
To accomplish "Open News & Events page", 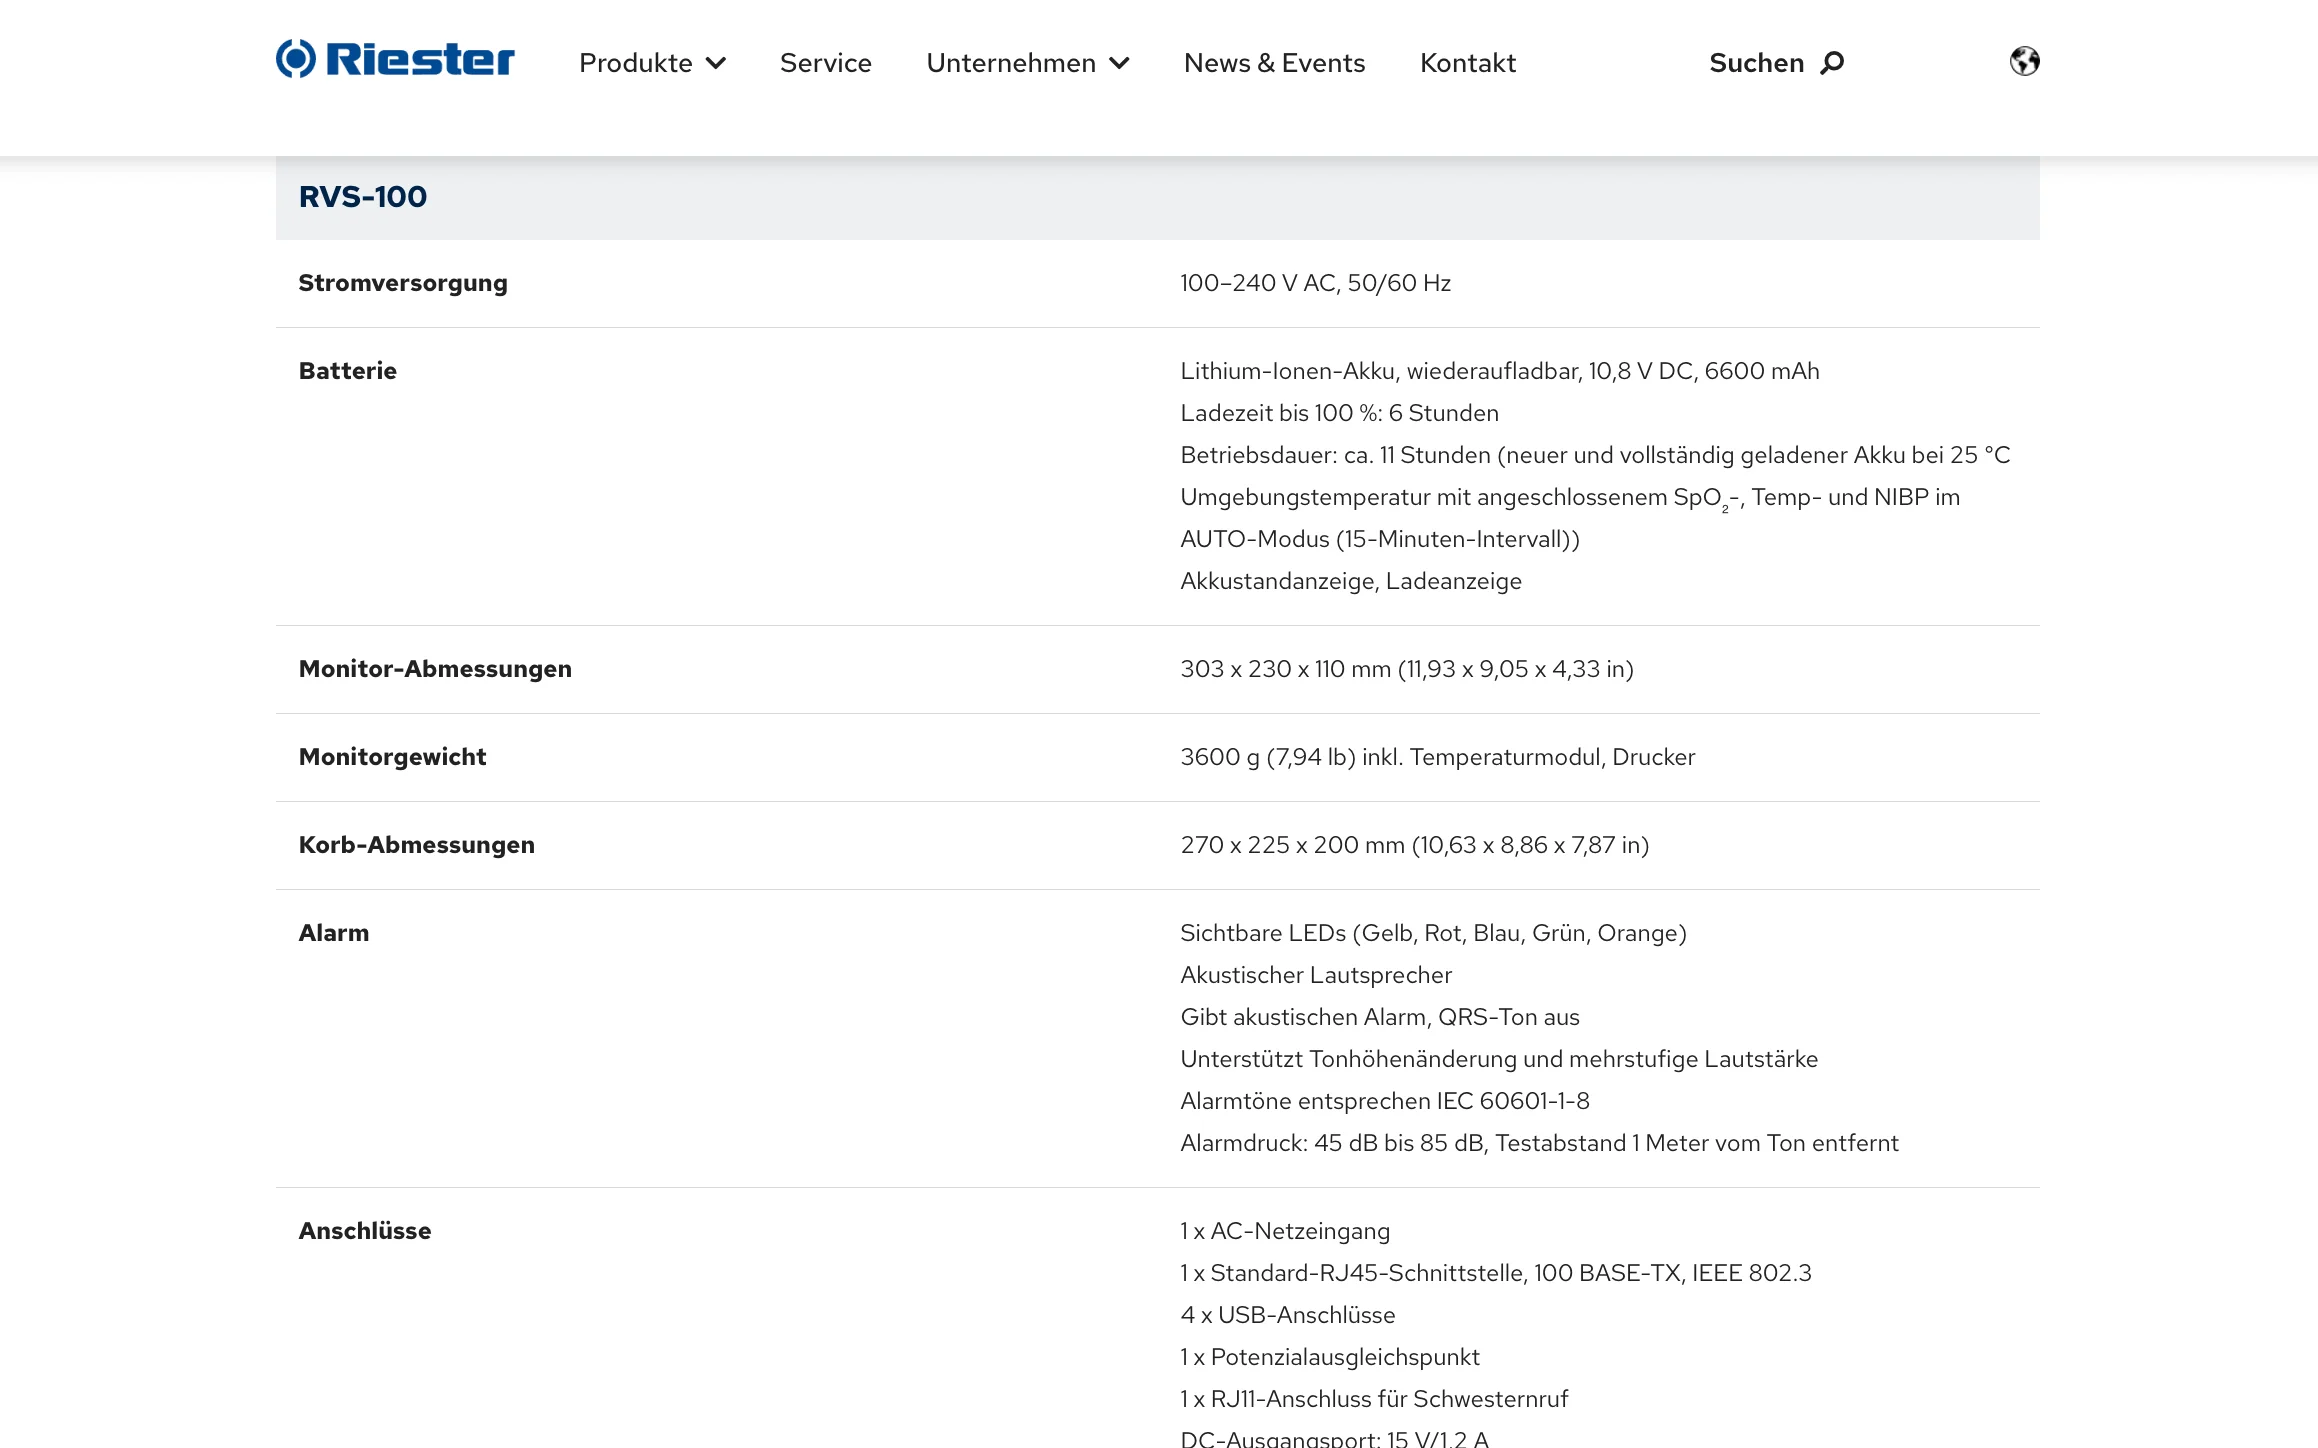I will click(1274, 63).
